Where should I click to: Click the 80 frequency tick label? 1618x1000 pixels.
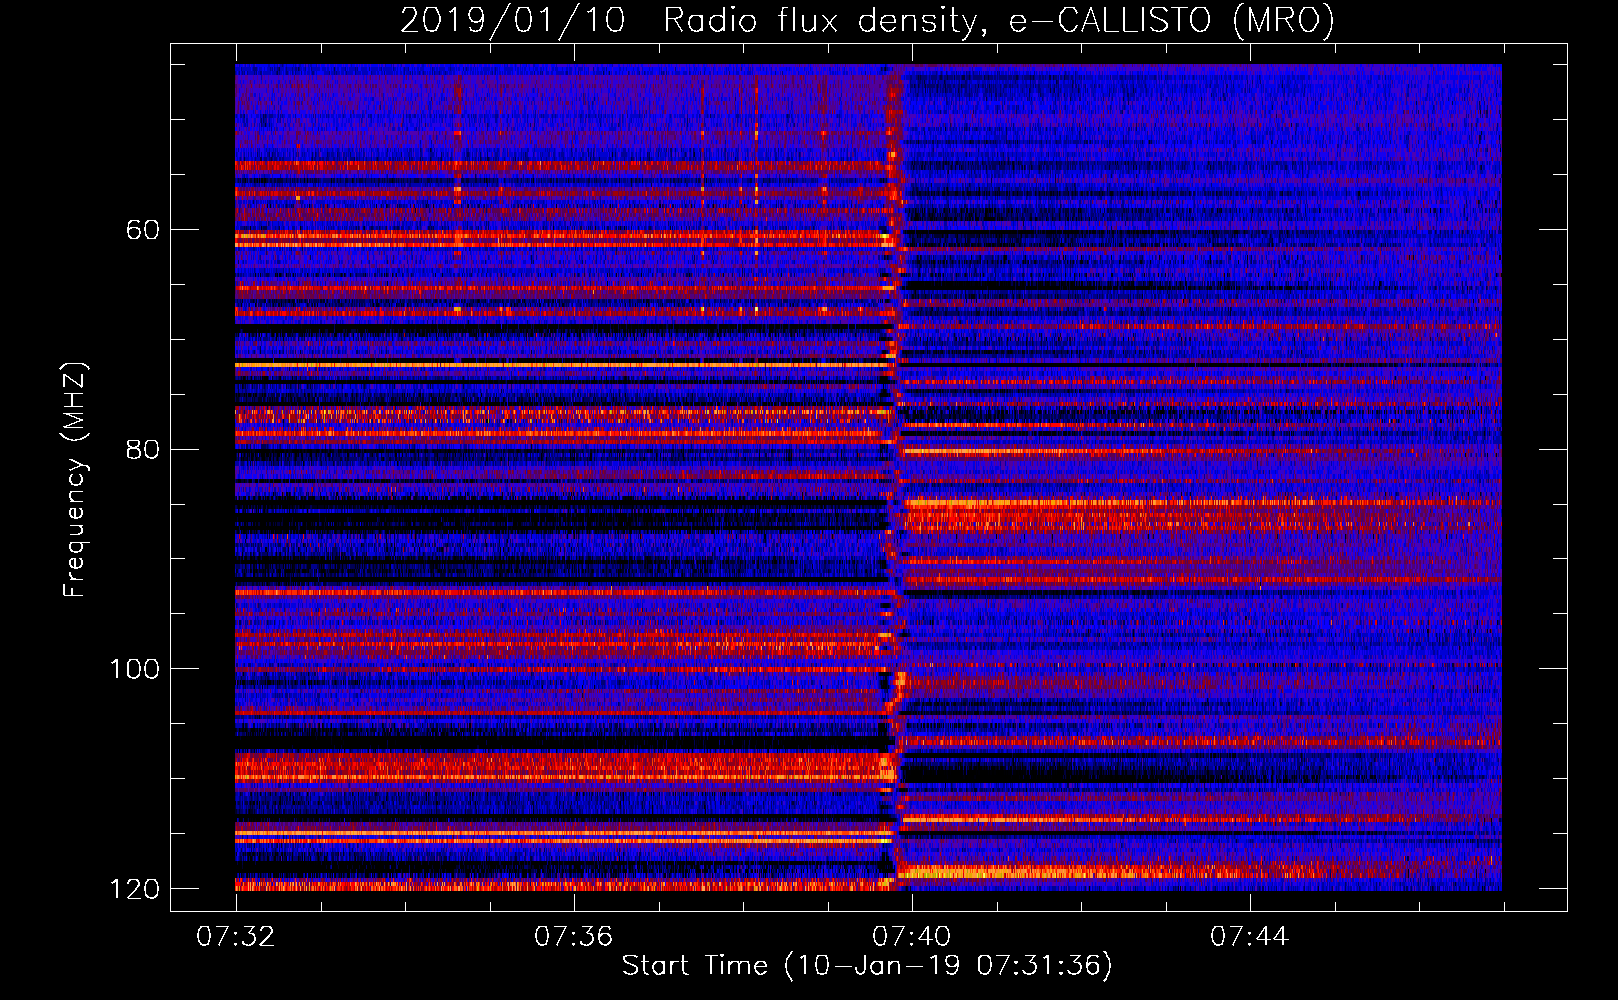(x=143, y=449)
